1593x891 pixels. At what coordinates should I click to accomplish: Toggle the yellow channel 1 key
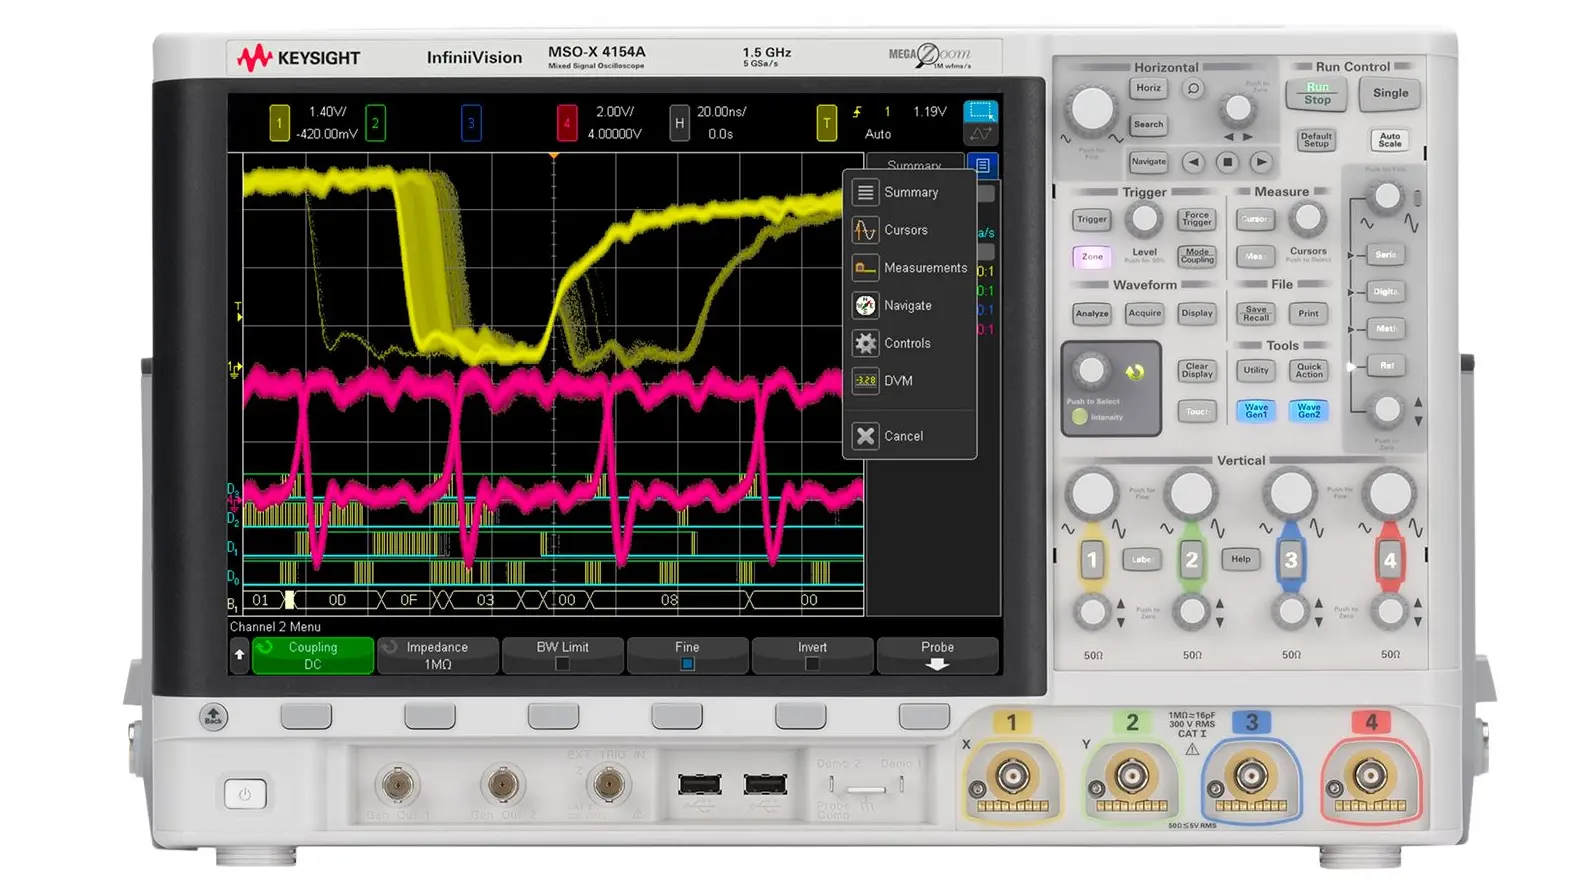coord(1092,560)
